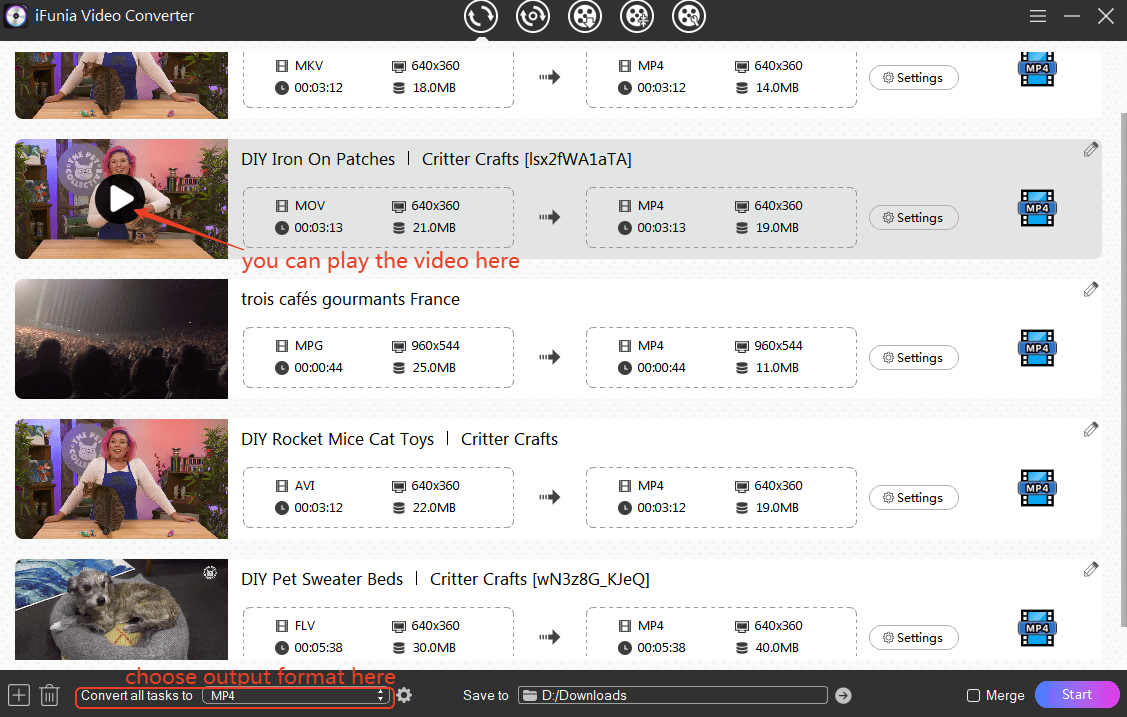1127x717 pixels.
Task: Open the video Compress tab icon
Action: (x=637, y=16)
